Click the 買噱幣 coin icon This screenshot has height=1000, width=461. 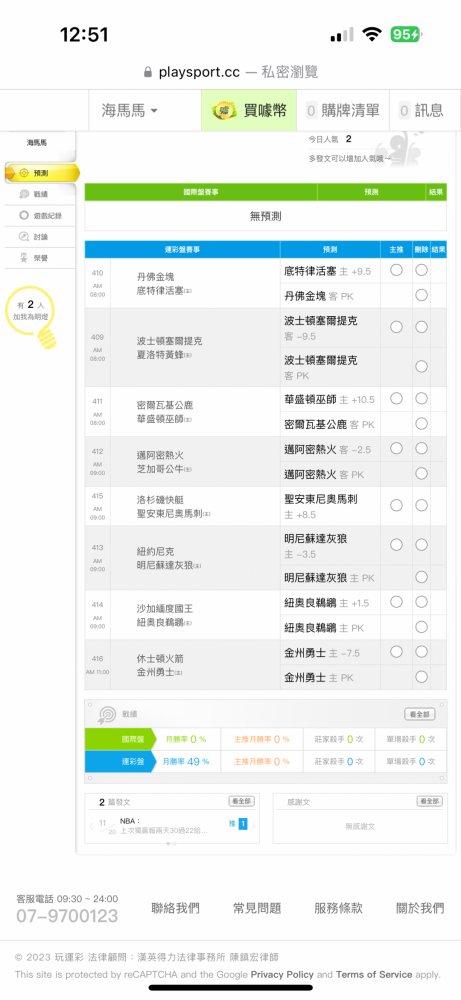(x=224, y=110)
